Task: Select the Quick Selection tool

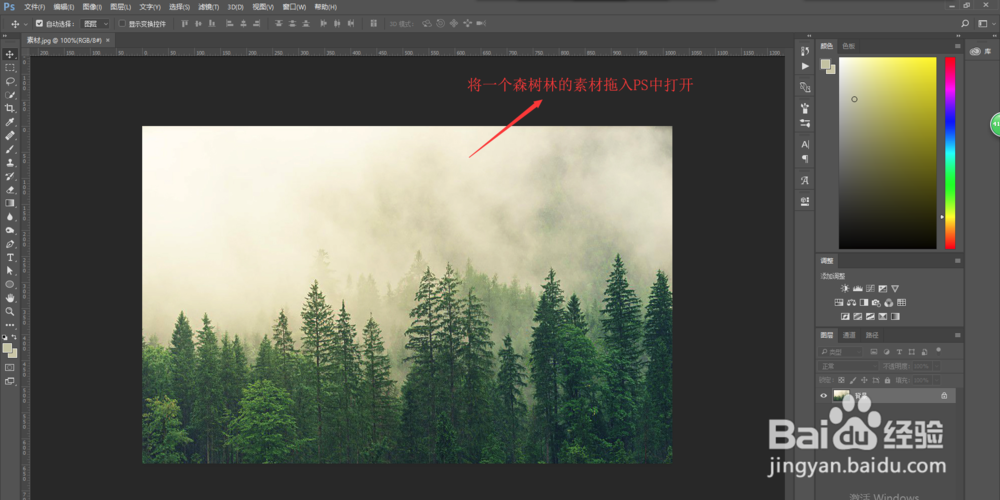Action: tap(10, 95)
